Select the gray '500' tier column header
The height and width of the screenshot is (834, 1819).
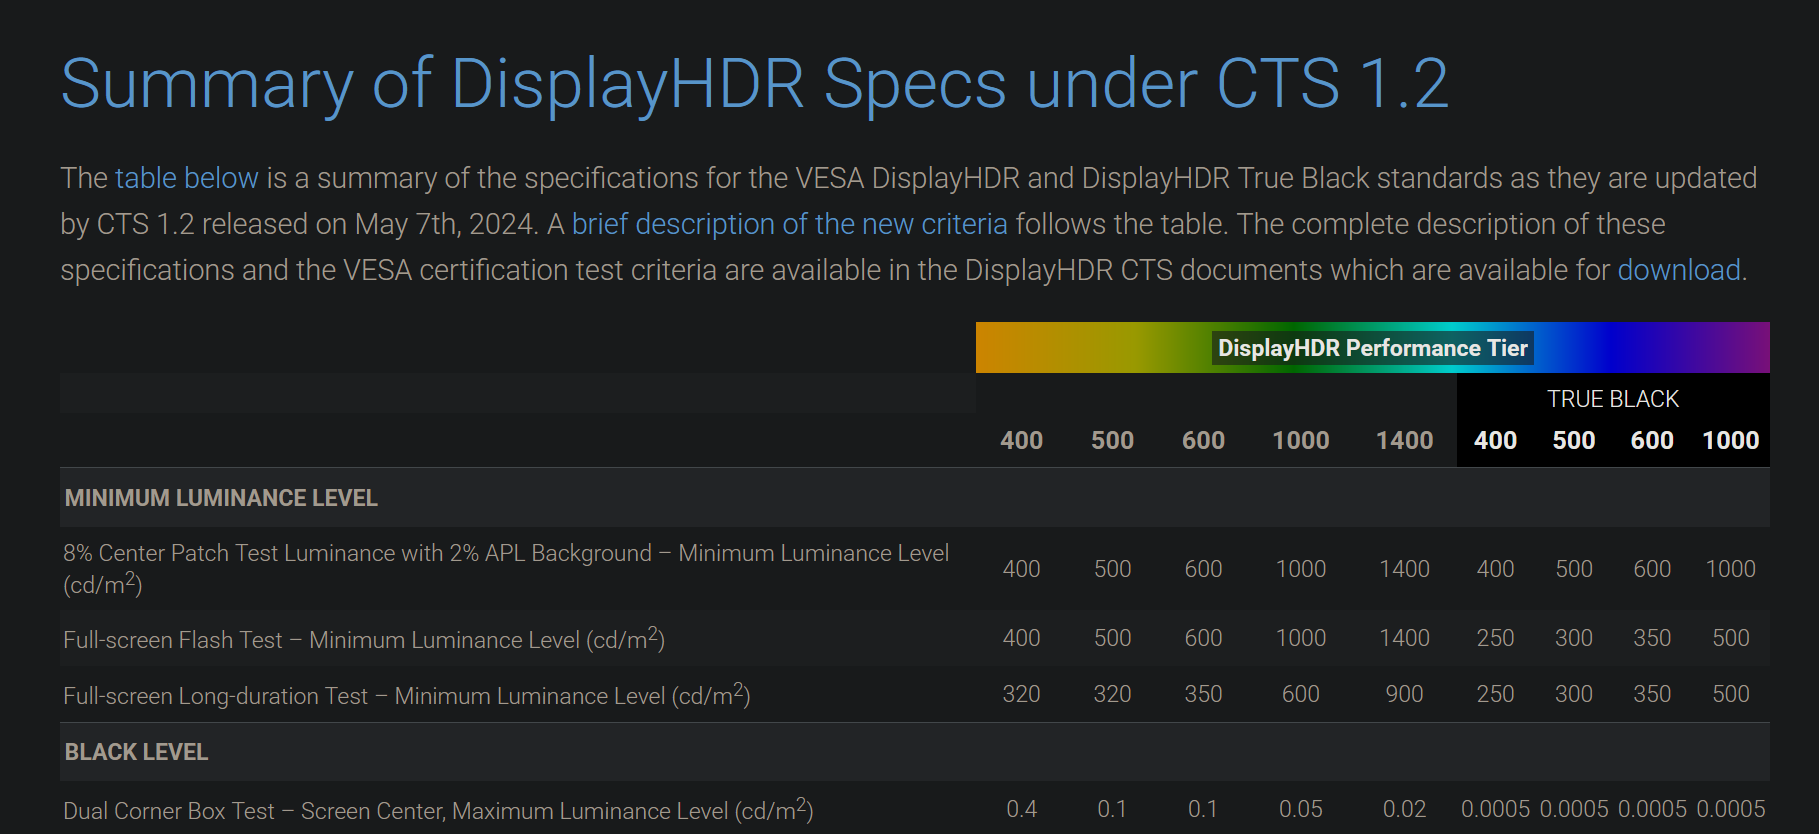[x=1112, y=440]
